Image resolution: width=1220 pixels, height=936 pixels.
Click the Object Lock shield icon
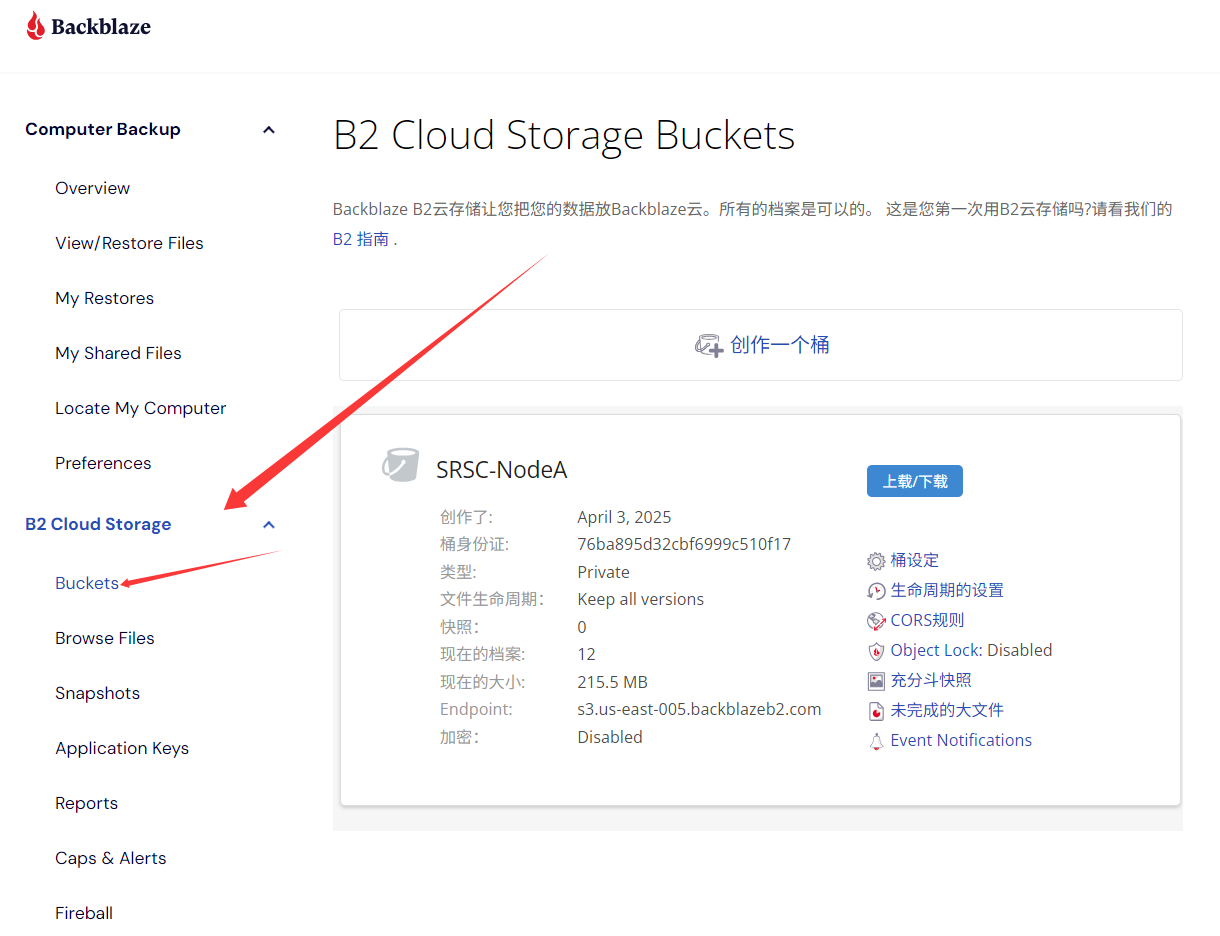[876, 651]
